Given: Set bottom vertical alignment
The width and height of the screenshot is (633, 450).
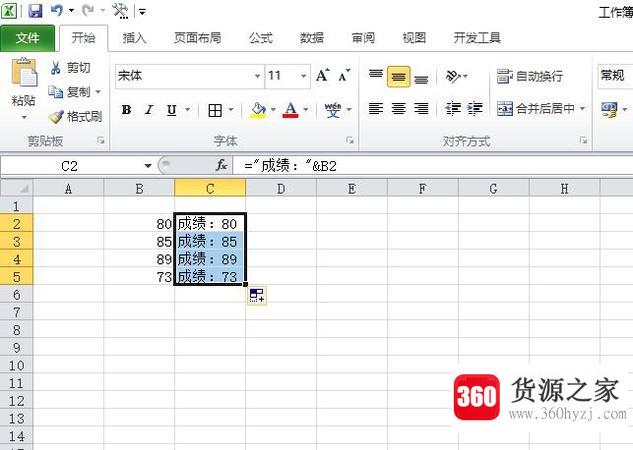Looking at the screenshot, I should tap(421, 77).
